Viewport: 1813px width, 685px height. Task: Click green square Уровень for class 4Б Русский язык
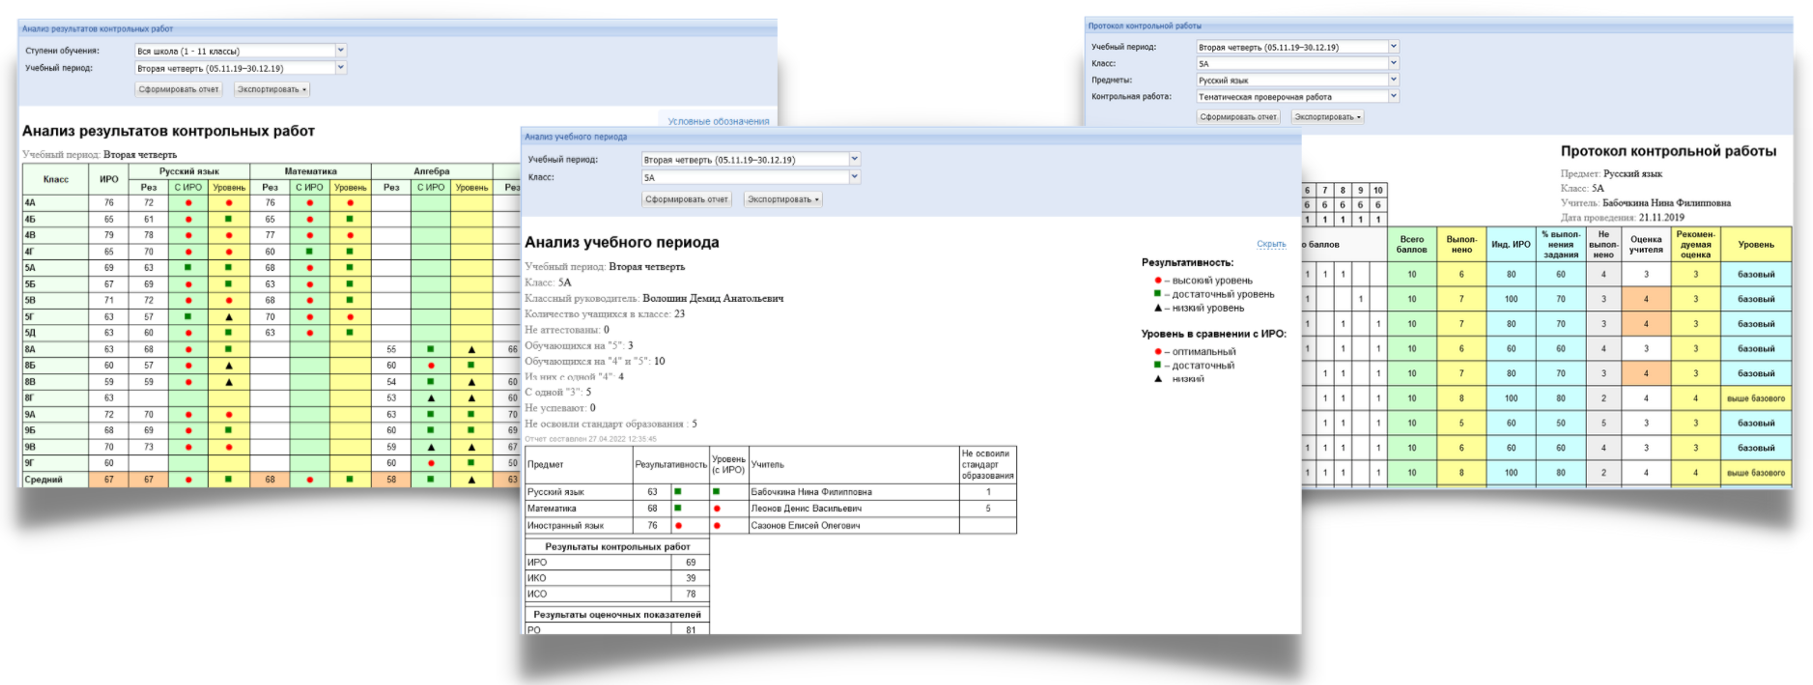[x=229, y=219]
